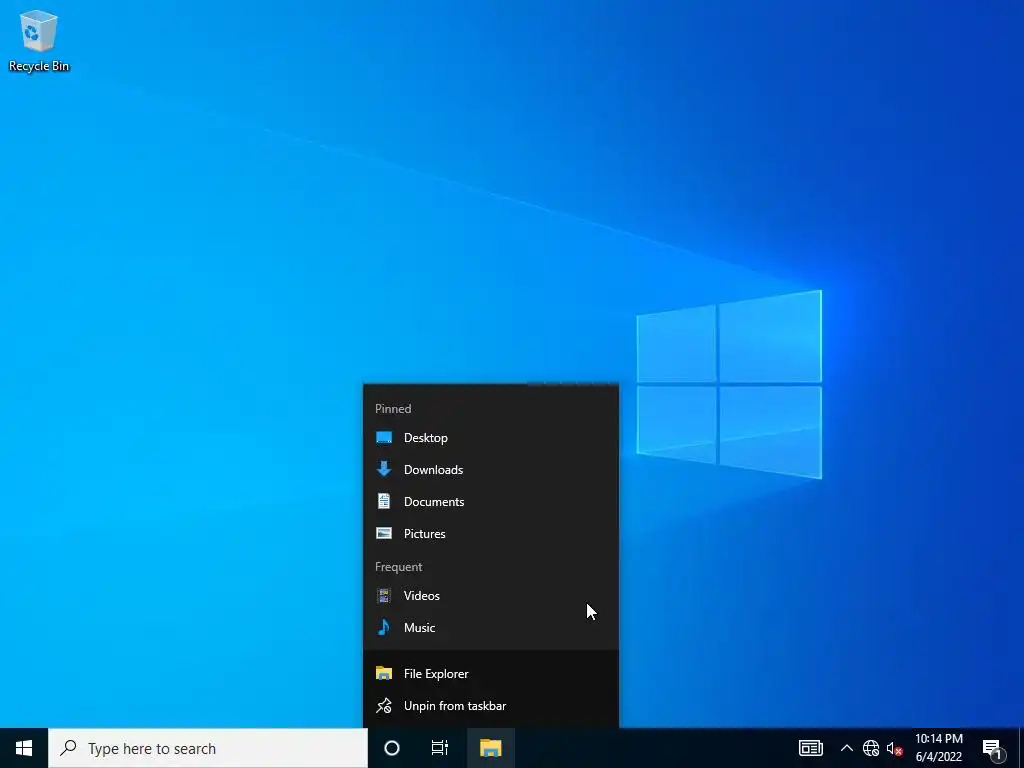Screen dimensions: 1024x768
Task: Open the Action Center notifications icon
Action: 992,748
